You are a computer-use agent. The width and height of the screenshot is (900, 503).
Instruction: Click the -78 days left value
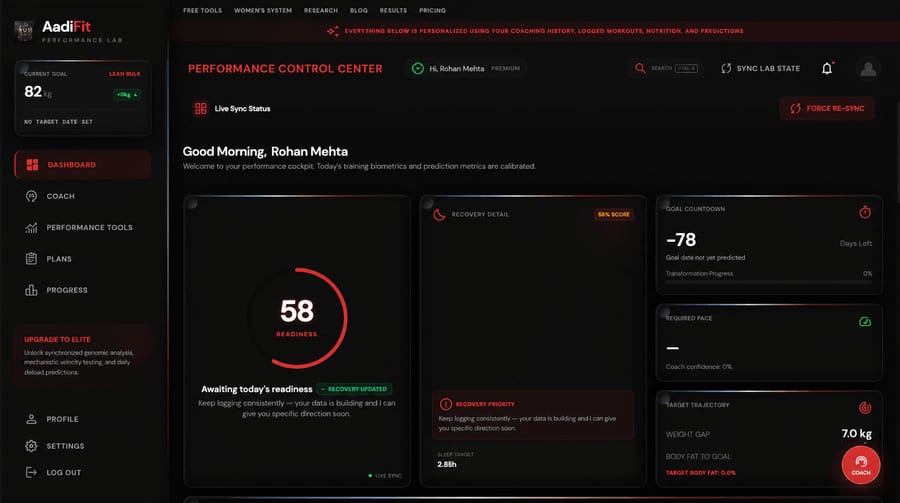point(681,239)
